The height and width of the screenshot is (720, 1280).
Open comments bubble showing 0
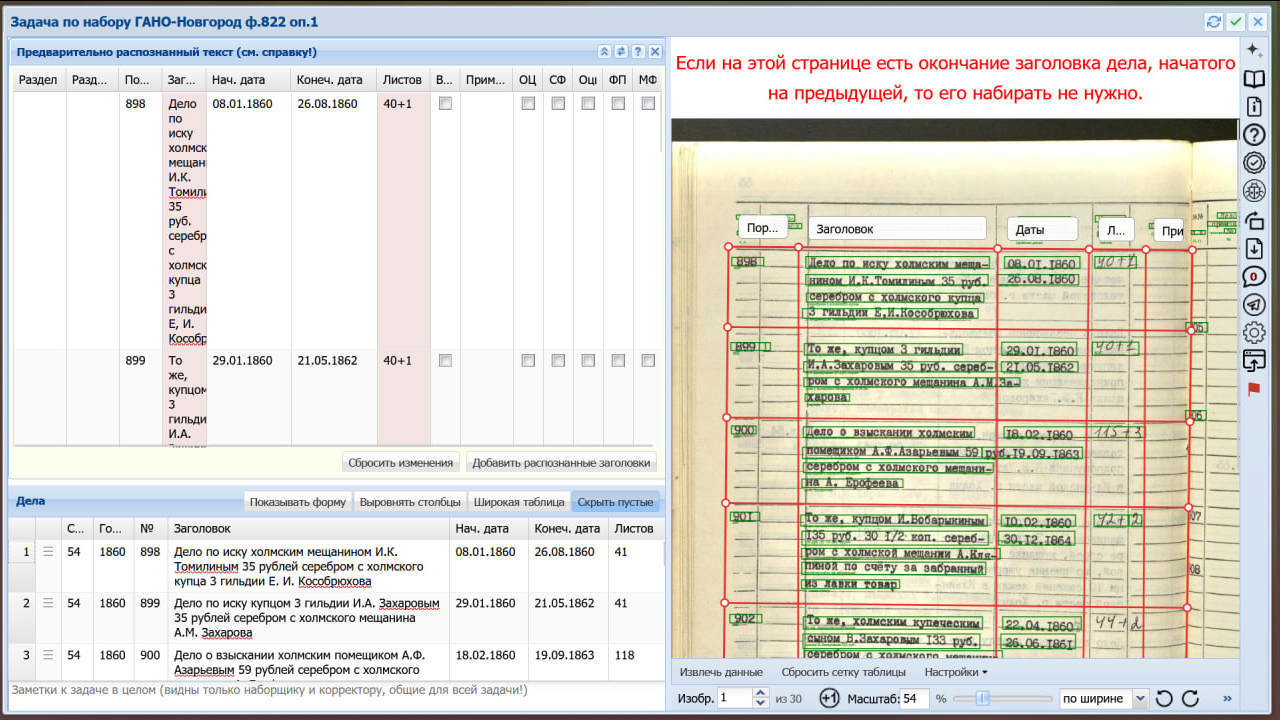(x=1254, y=277)
